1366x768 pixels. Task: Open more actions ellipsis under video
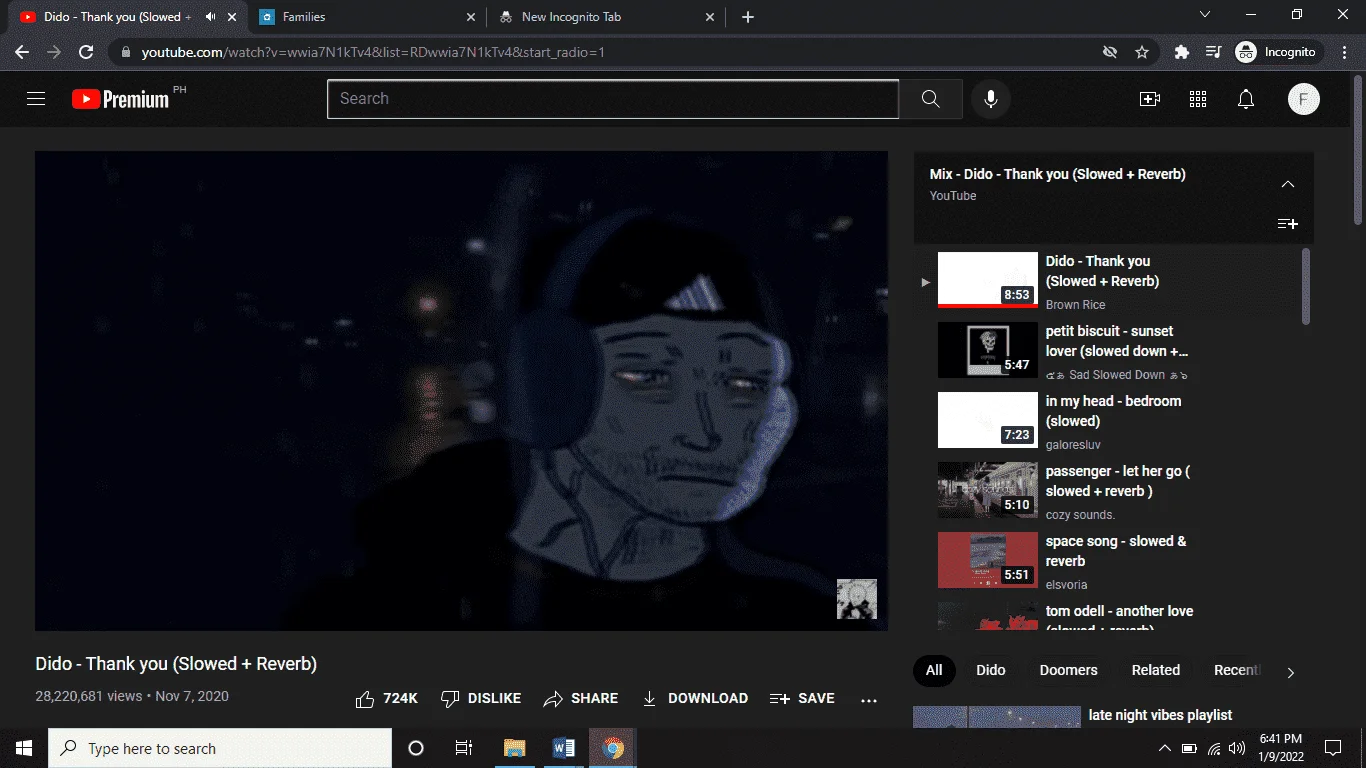point(869,700)
